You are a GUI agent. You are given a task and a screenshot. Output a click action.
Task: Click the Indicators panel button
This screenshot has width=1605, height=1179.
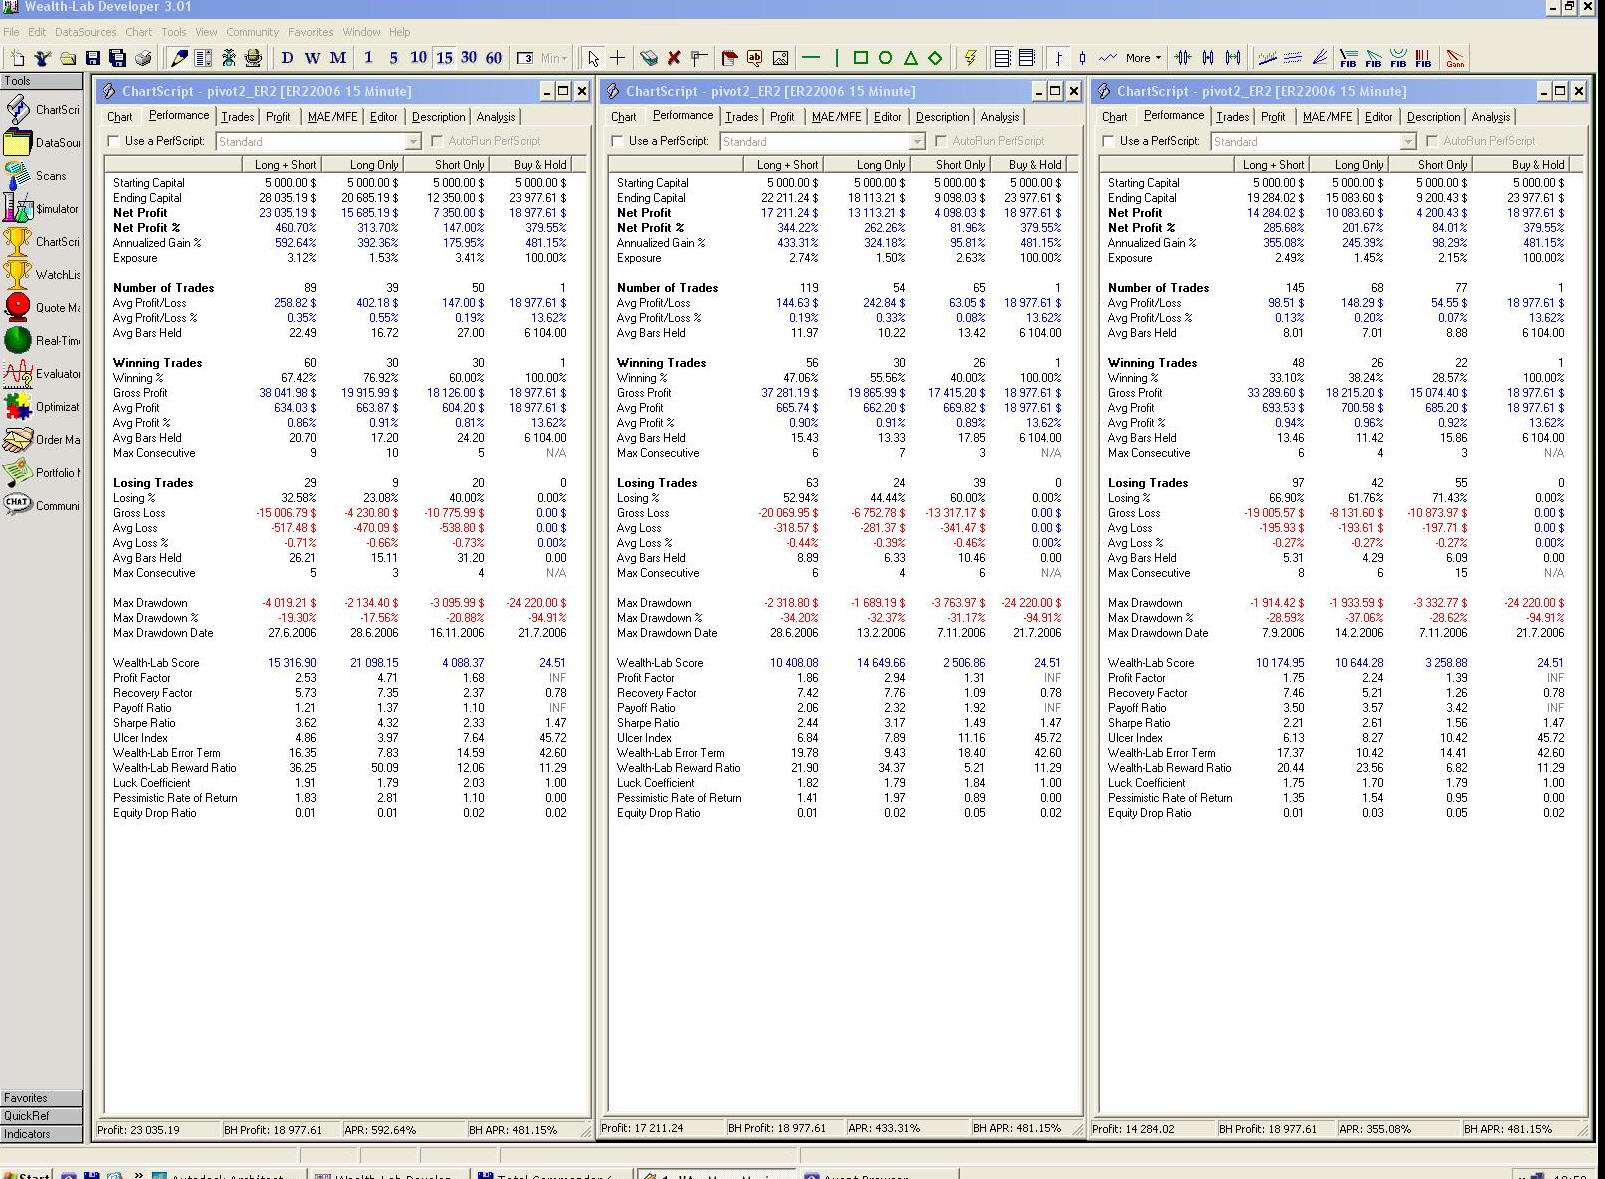click(x=41, y=1133)
